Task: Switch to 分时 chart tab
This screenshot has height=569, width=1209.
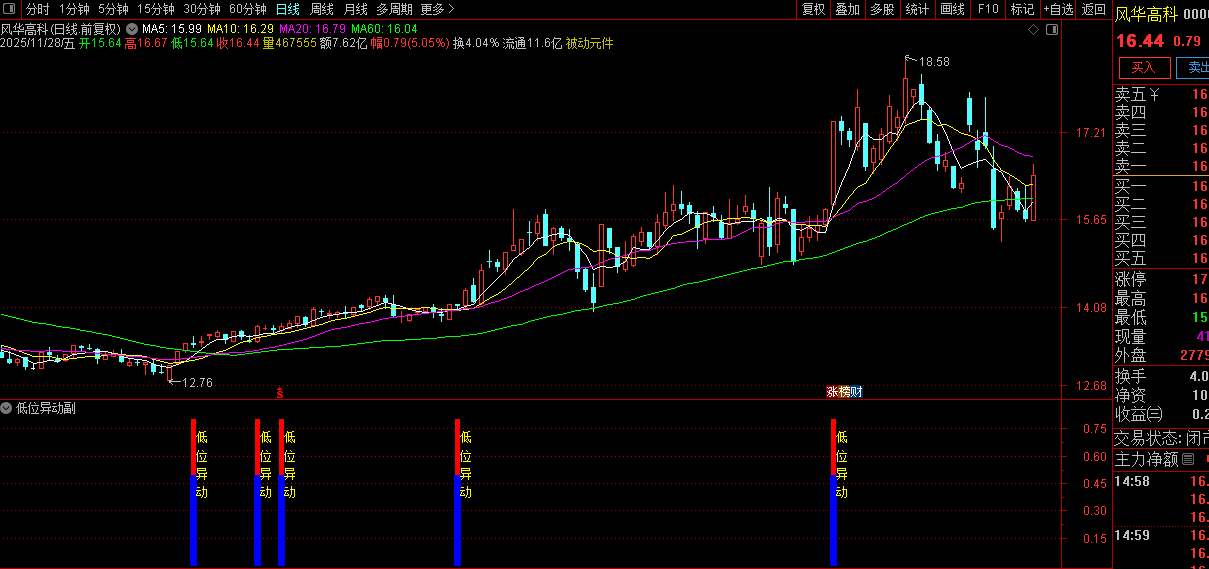Action: point(37,9)
